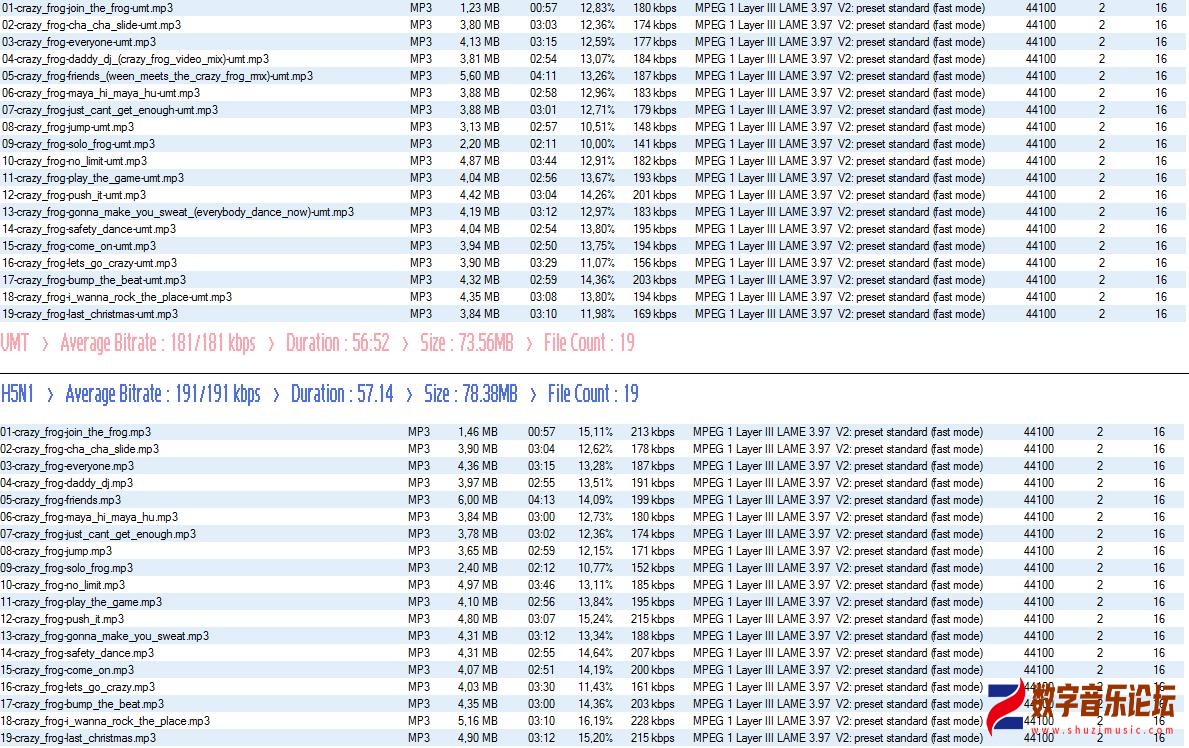The width and height of the screenshot is (1189, 748).
Task: Select 18-crazy_frog-i_wanna_rock_the_place.mp3 file row
Action: [105, 721]
